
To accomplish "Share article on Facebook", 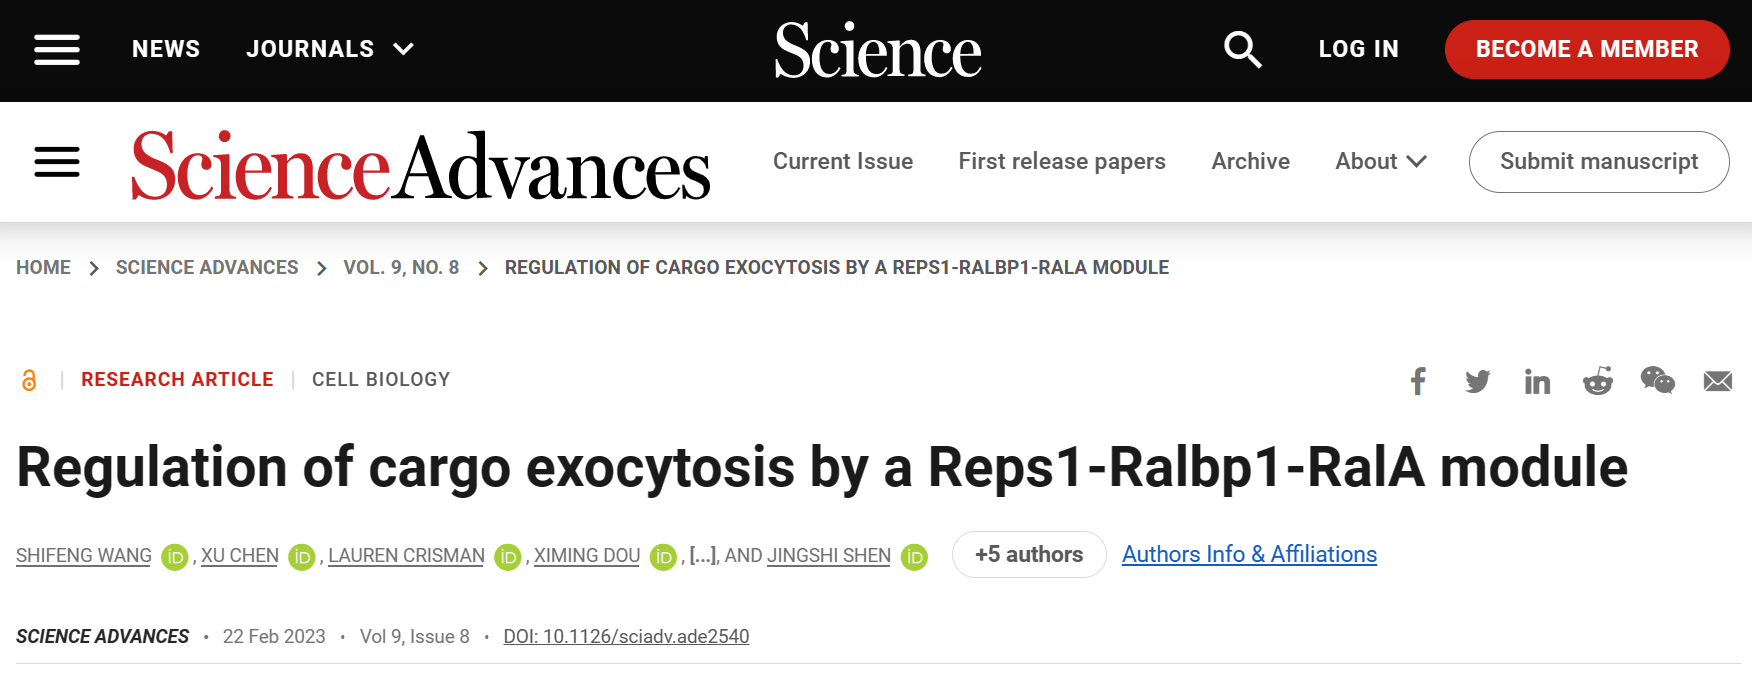I will tap(1418, 381).
